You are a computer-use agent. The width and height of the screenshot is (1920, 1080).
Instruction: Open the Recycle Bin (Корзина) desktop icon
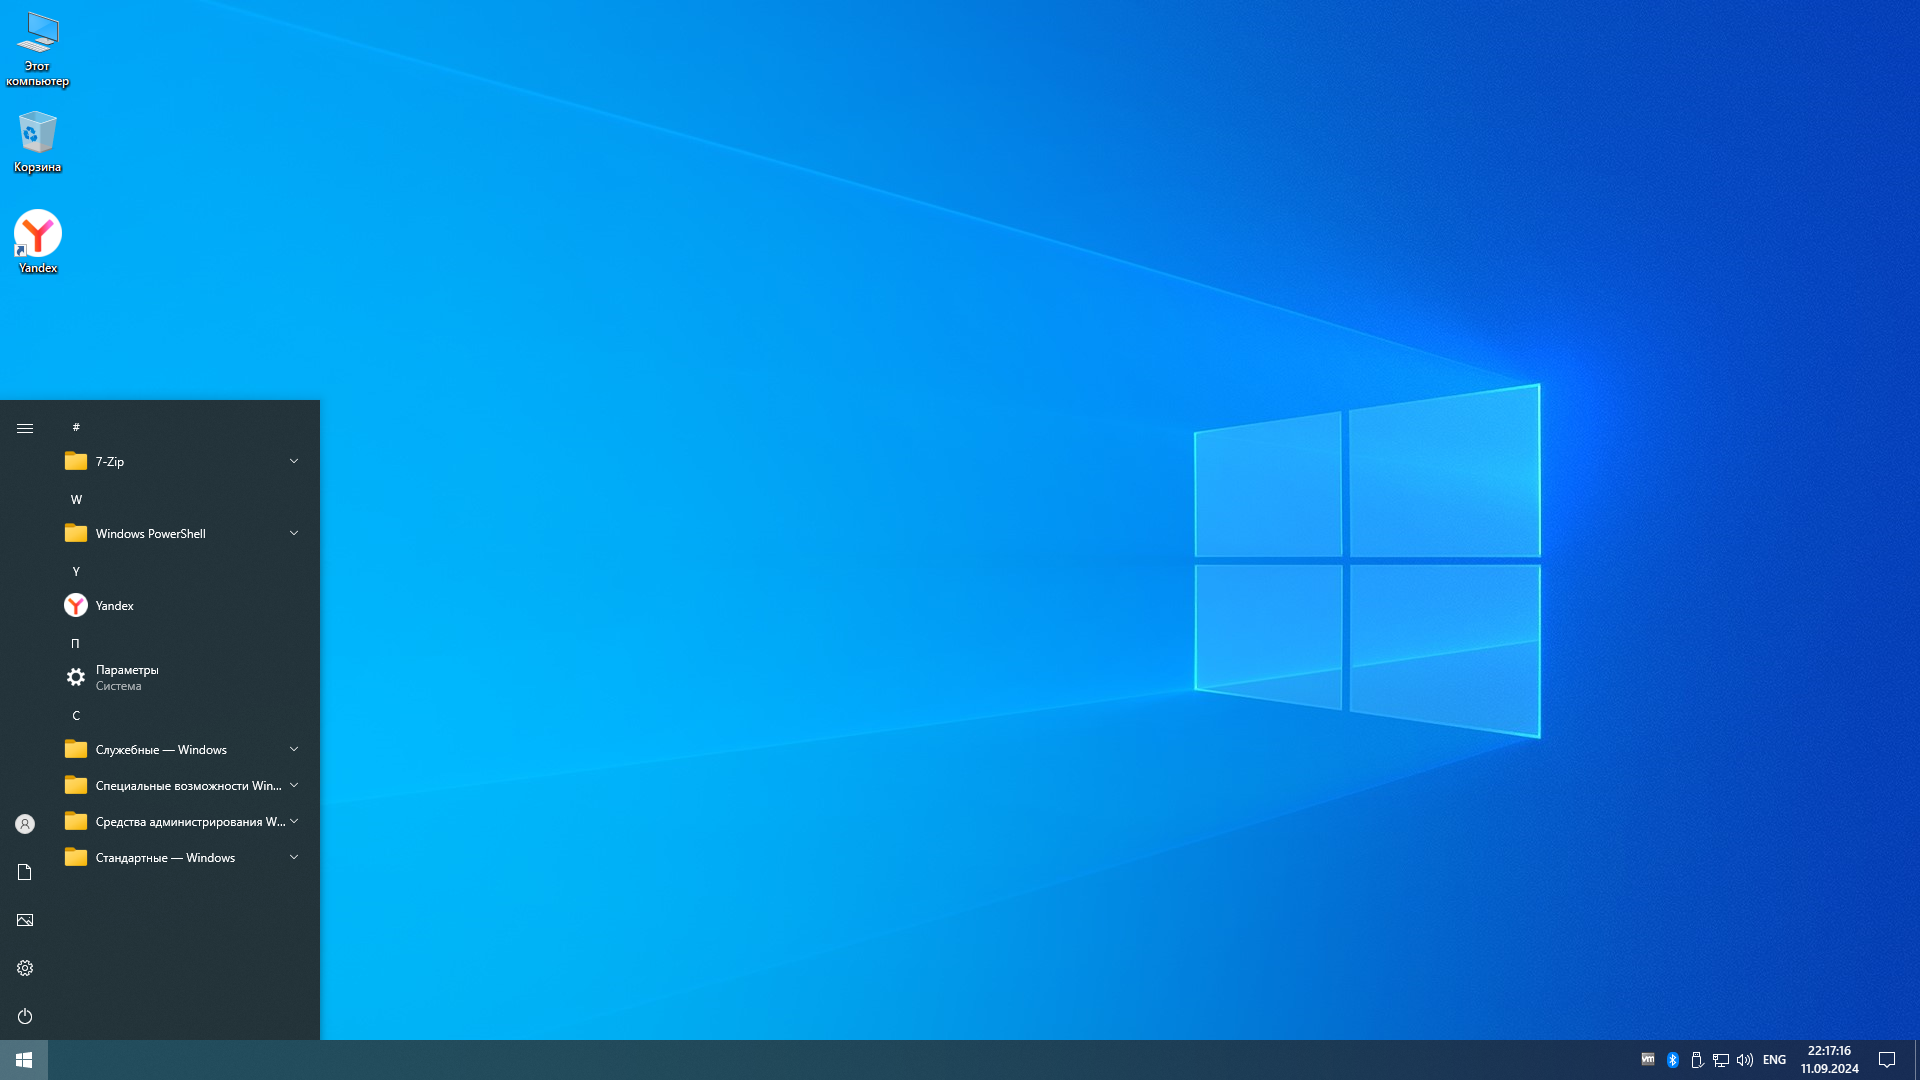click(38, 140)
